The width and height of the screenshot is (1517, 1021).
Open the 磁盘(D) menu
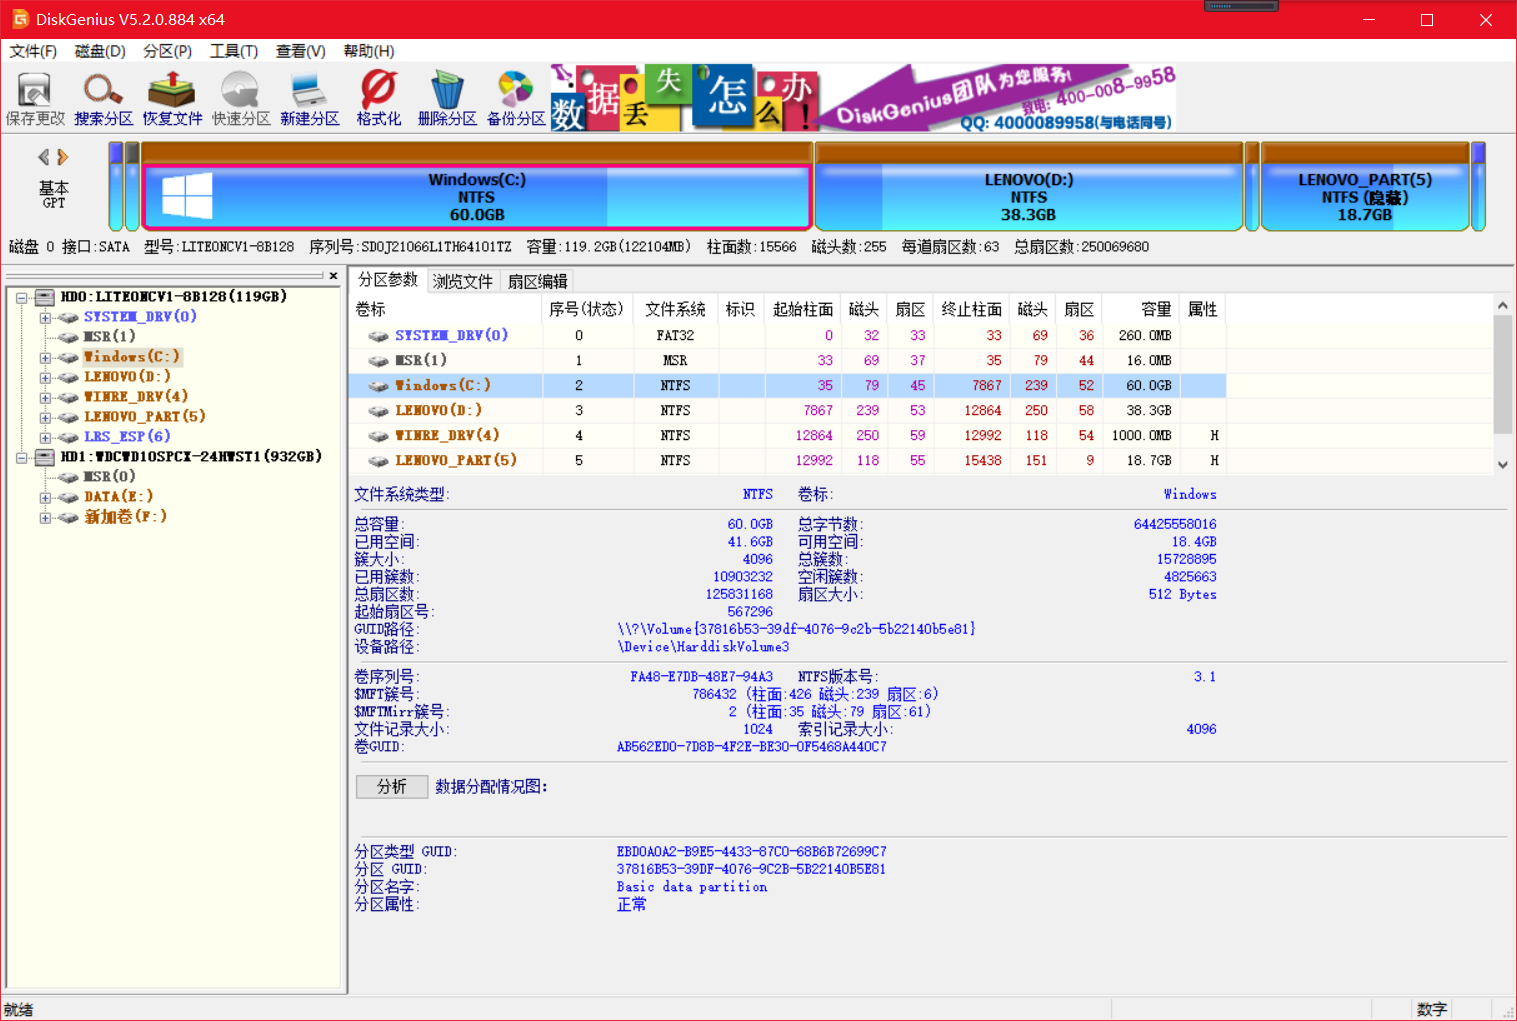coord(100,51)
